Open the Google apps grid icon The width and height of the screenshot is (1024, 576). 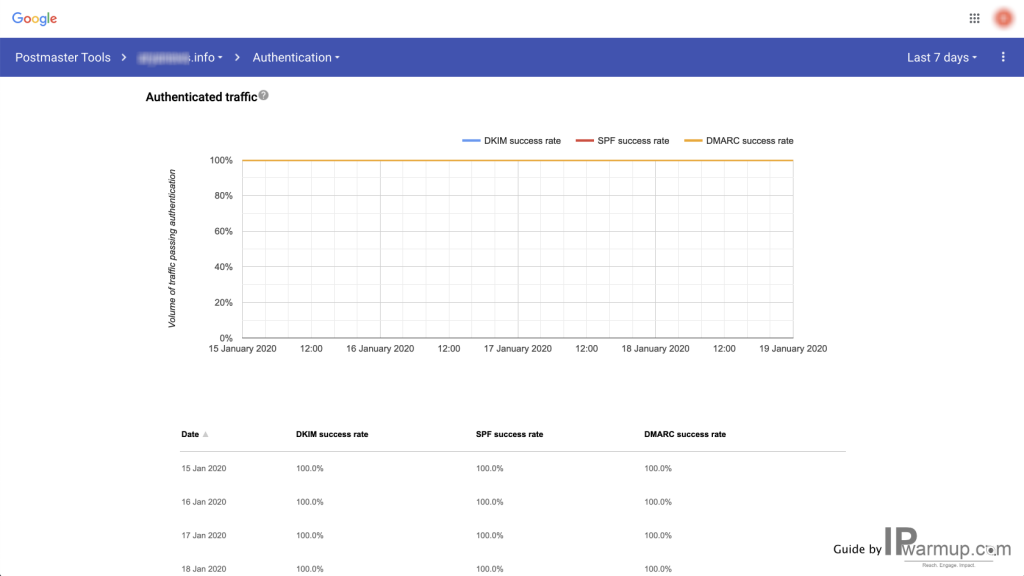[x=974, y=18]
